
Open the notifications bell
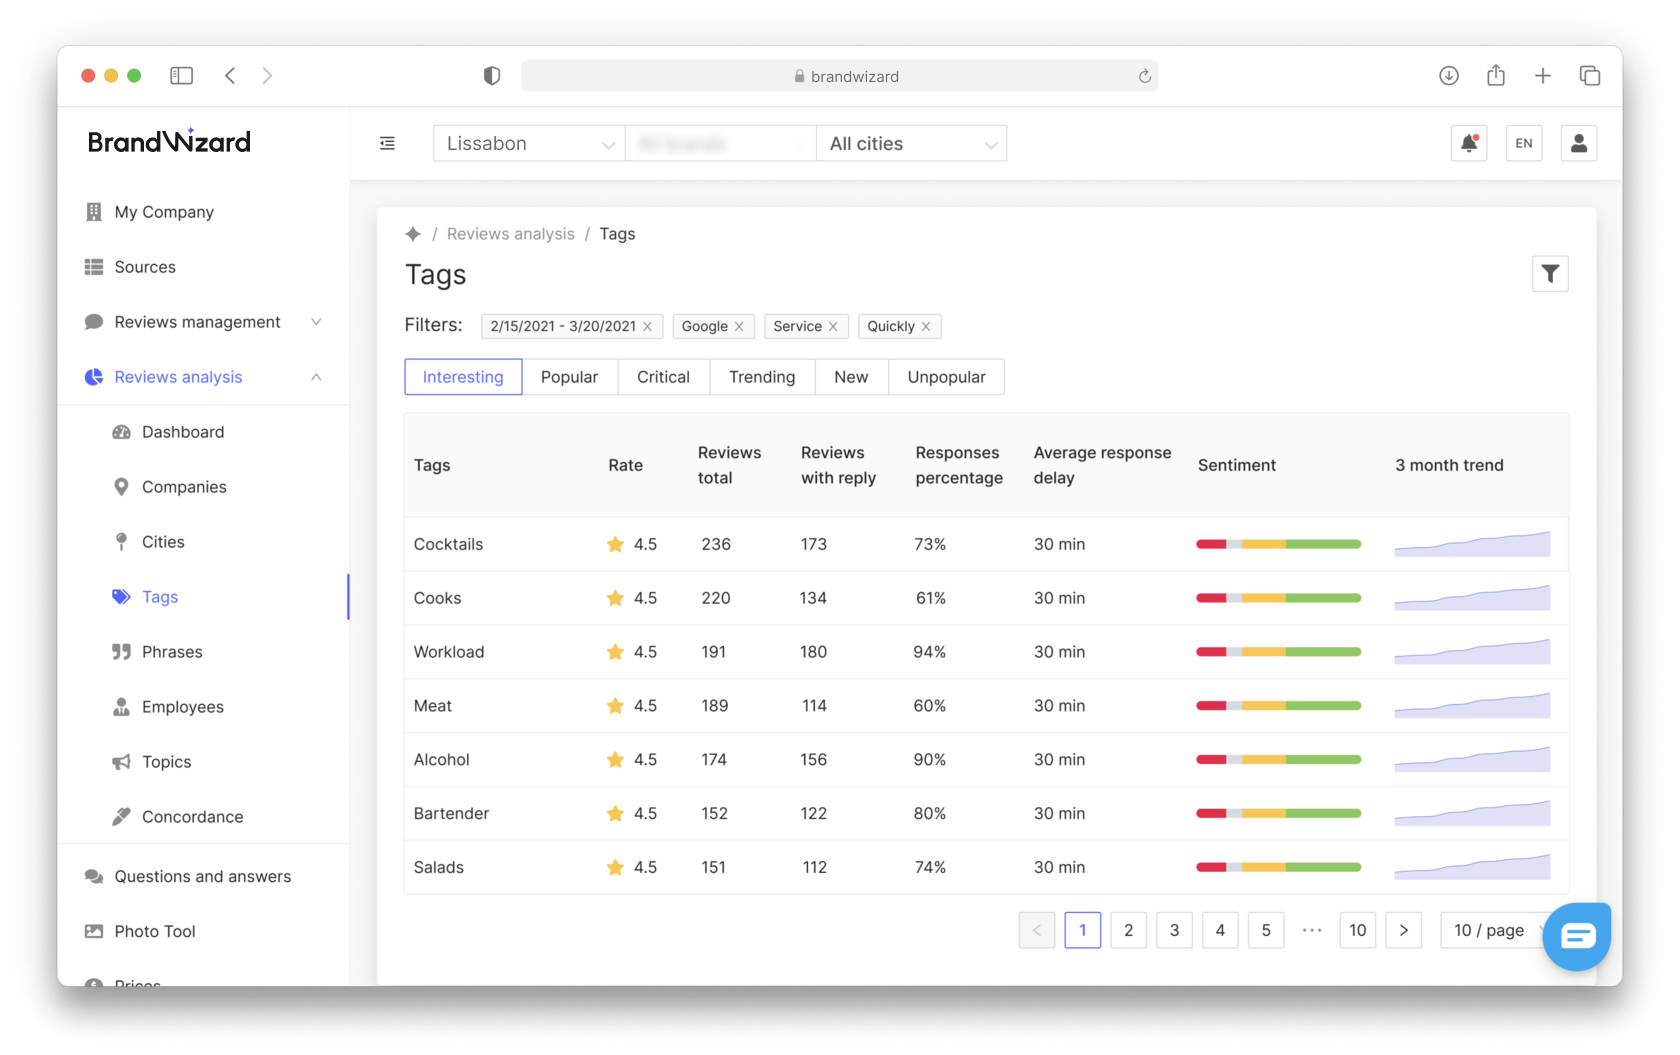click(x=1469, y=143)
